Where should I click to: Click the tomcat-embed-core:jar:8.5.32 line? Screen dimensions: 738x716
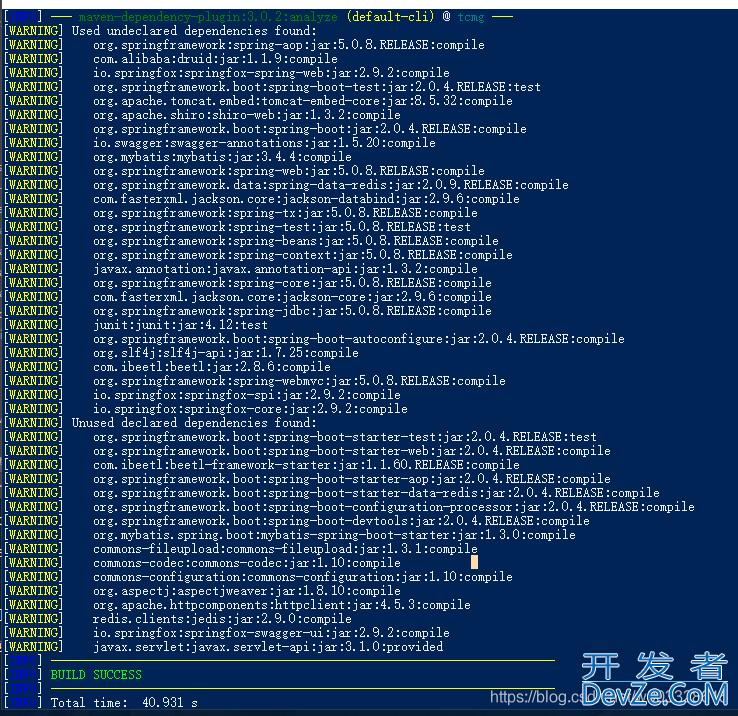pyautogui.click(x=303, y=101)
